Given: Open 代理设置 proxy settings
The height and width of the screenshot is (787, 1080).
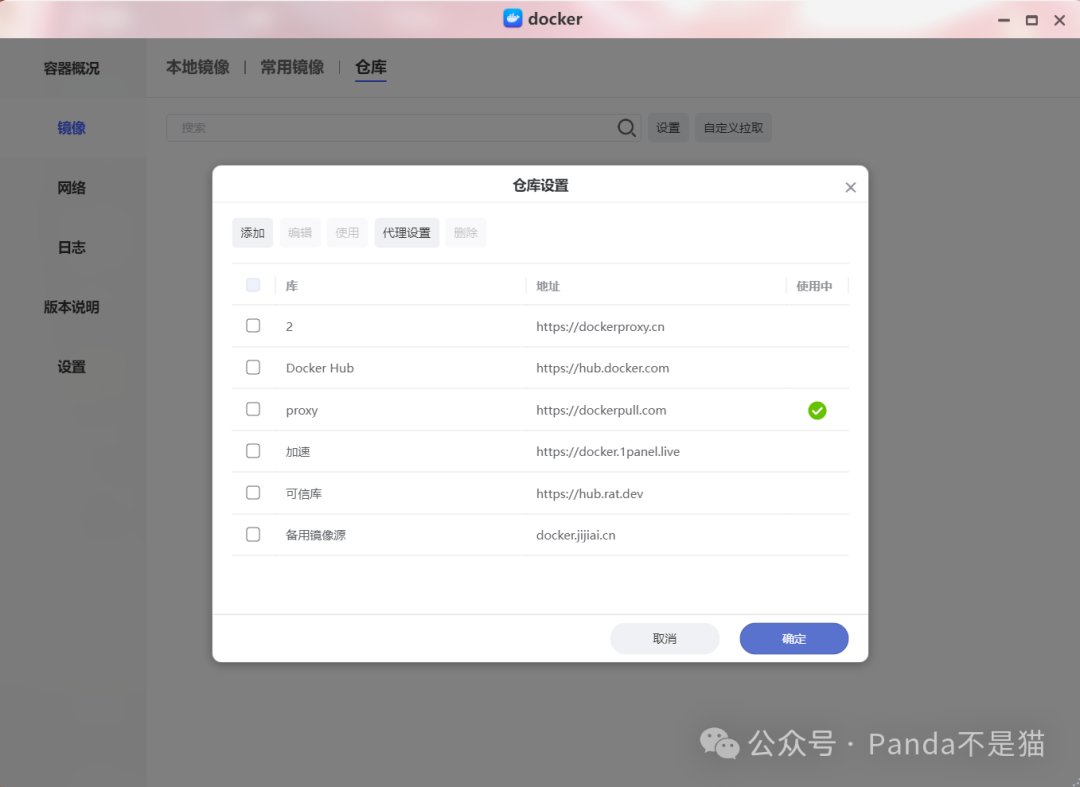Looking at the screenshot, I should pyautogui.click(x=406, y=233).
